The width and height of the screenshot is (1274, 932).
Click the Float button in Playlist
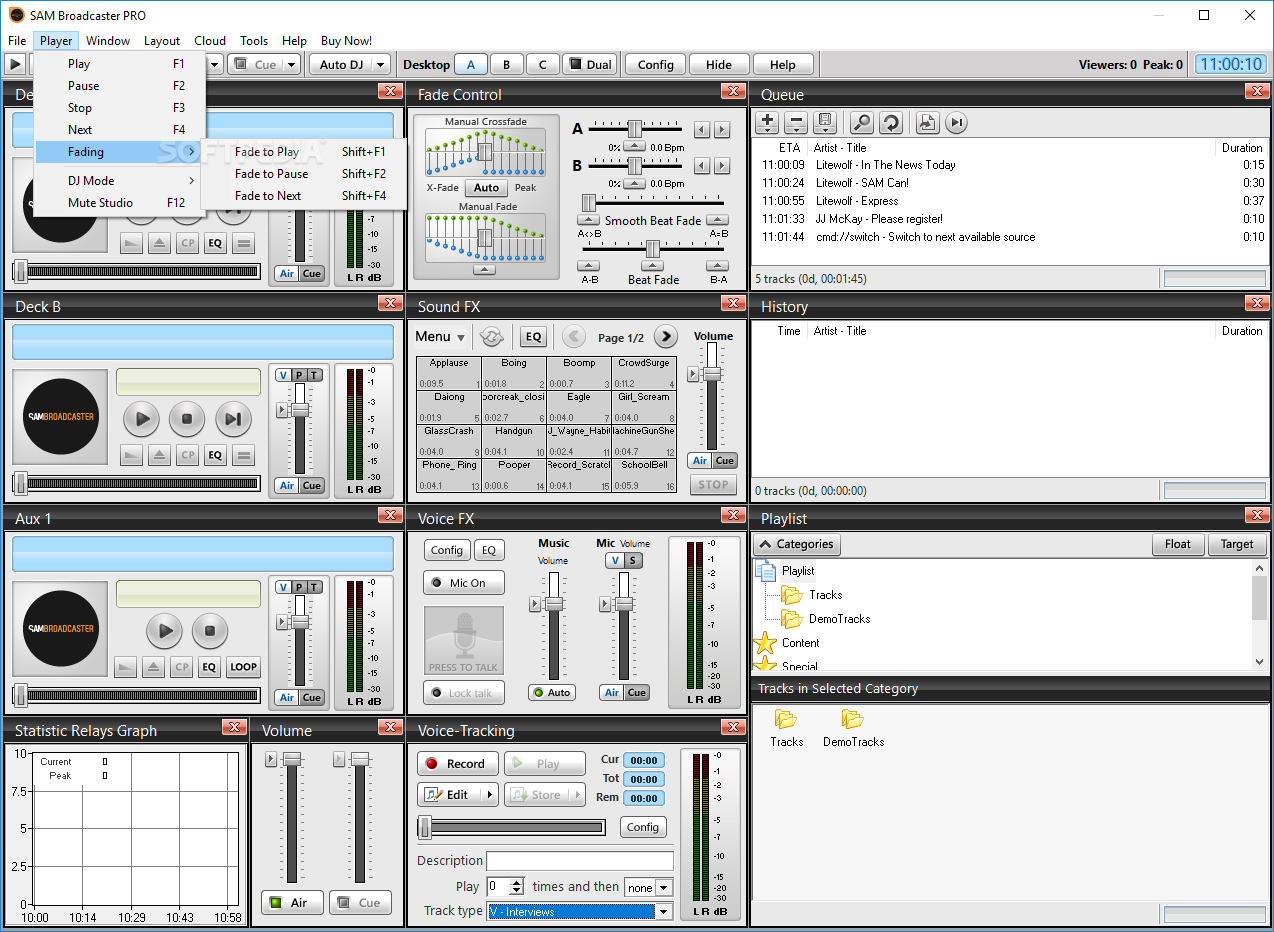click(x=1178, y=544)
